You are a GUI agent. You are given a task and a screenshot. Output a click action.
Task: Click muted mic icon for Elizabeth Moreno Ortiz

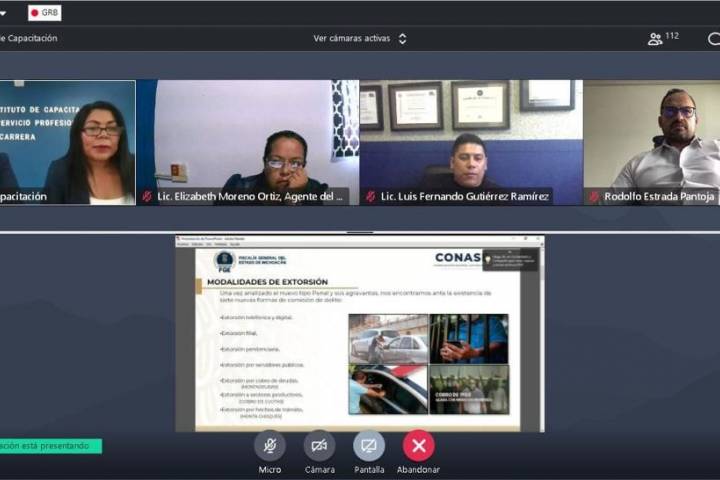click(x=147, y=197)
